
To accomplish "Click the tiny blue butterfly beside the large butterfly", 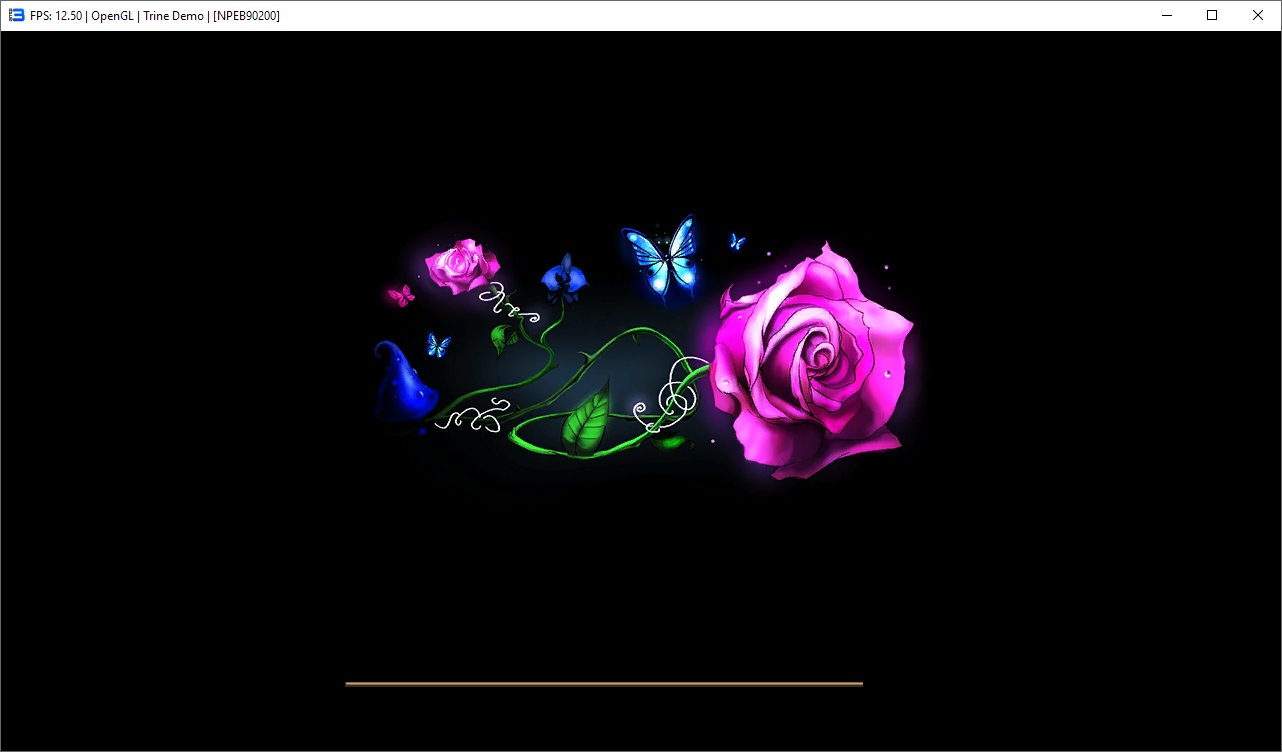I will [737, 241].
